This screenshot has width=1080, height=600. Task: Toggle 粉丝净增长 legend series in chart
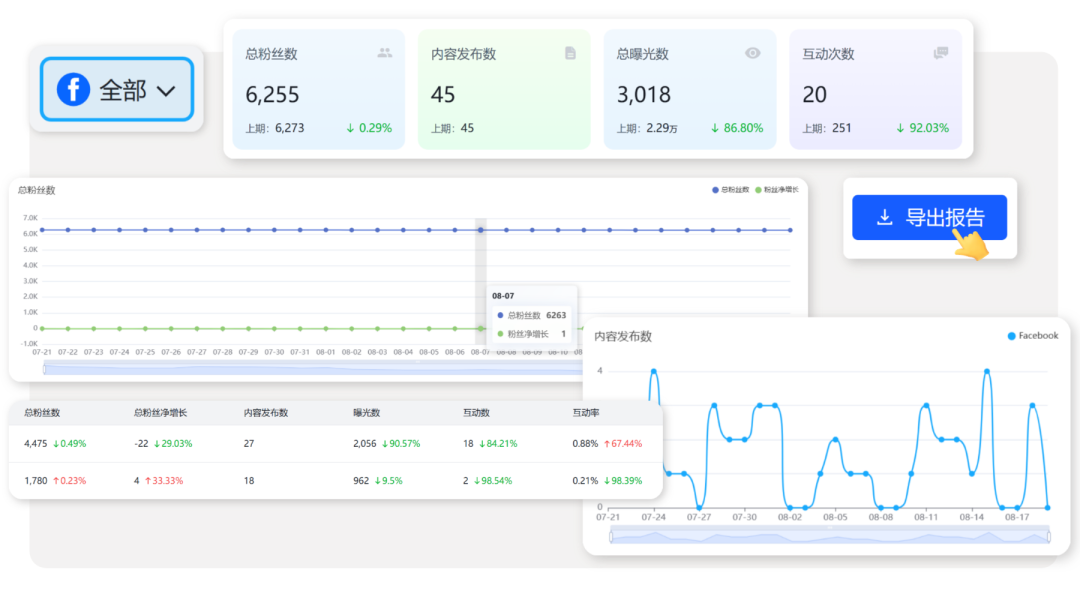(x=777, y=189)
